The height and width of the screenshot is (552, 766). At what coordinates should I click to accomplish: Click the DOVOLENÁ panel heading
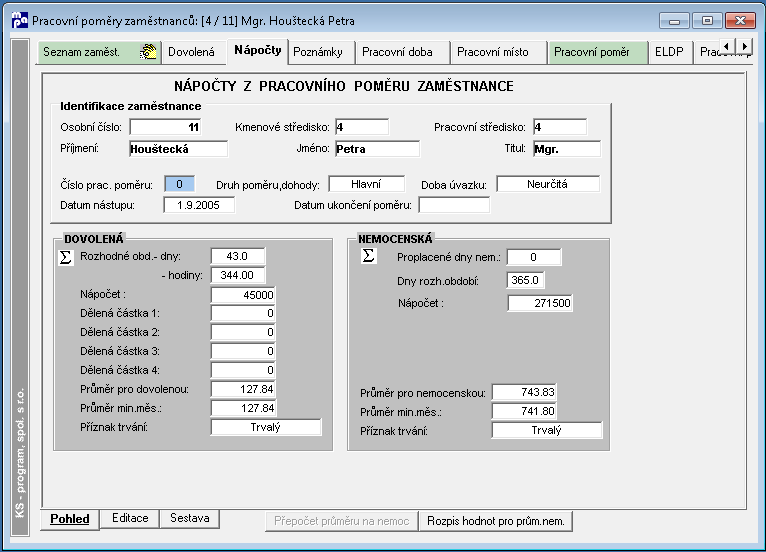[94, 239]
